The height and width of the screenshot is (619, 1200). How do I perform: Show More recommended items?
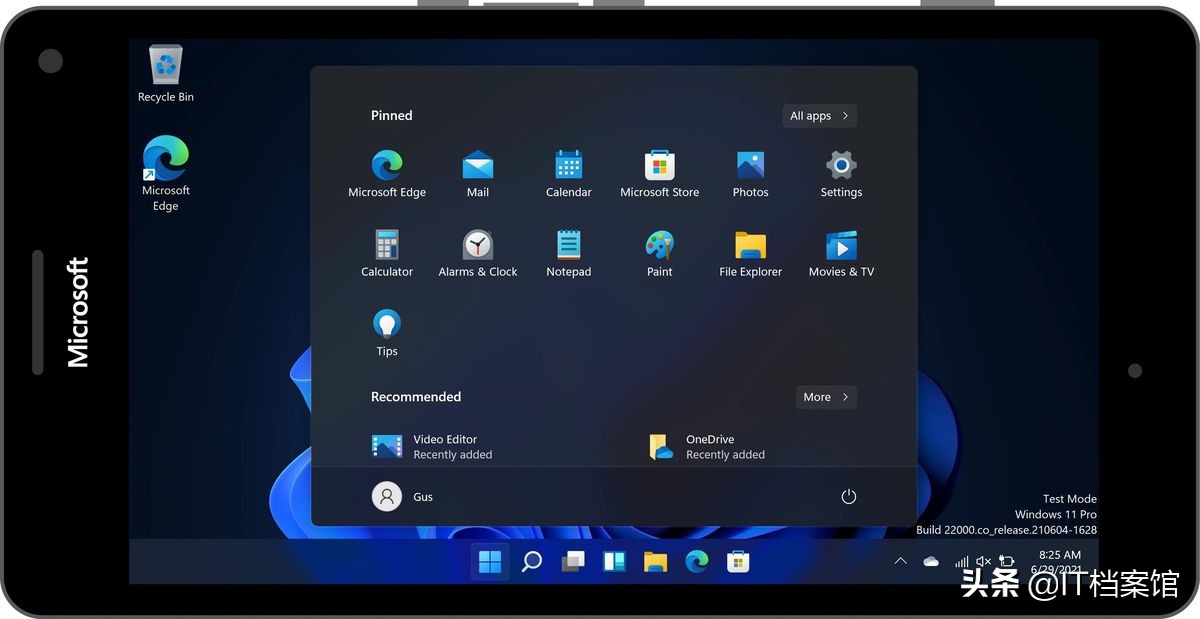[825, 397]
